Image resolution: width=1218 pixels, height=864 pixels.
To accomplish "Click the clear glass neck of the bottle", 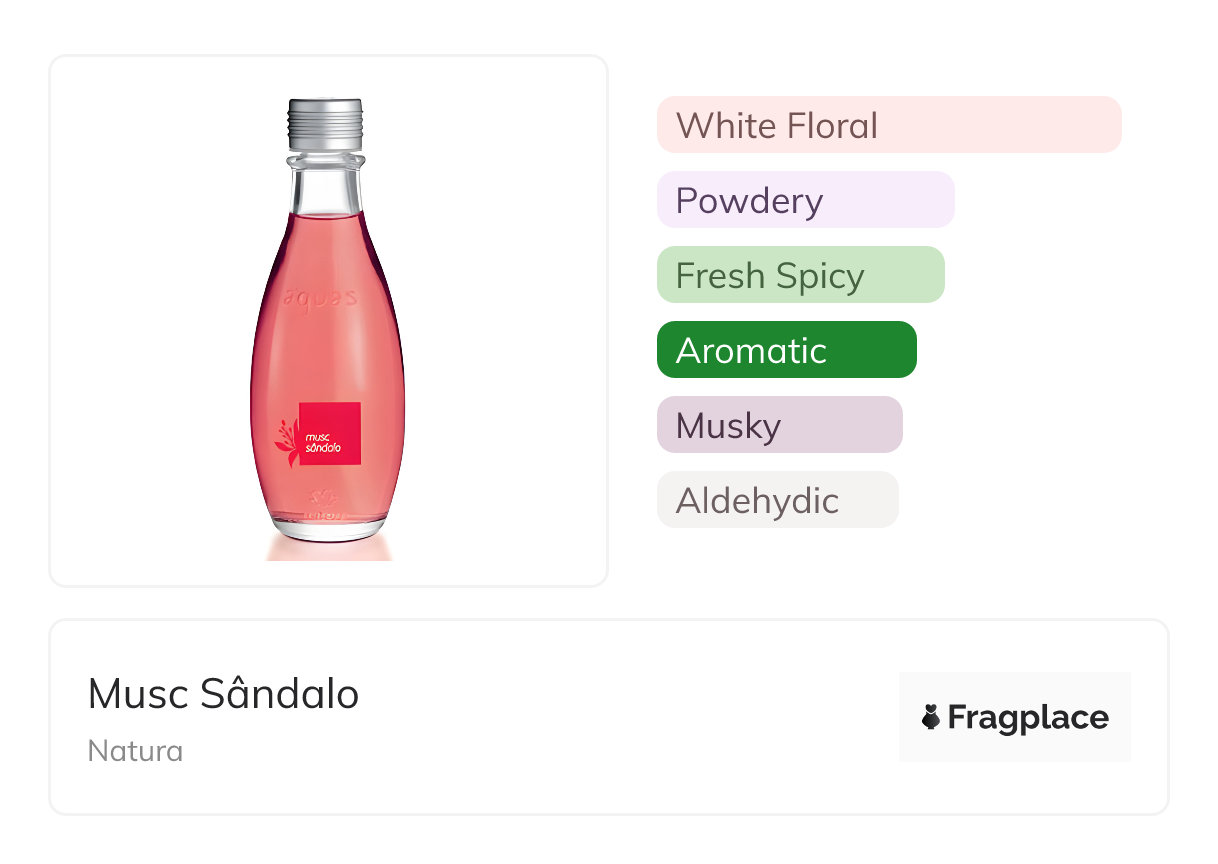I will coord(325,185).
